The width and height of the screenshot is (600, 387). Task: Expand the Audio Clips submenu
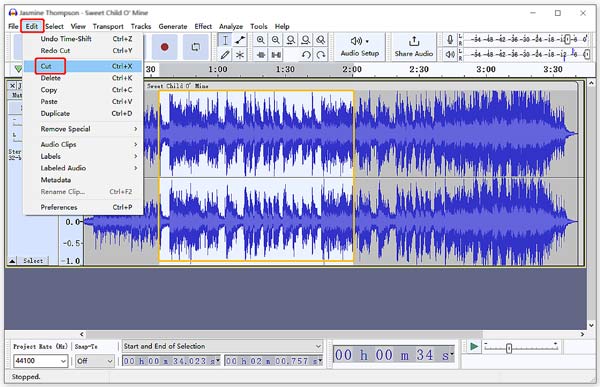(83, 144)
